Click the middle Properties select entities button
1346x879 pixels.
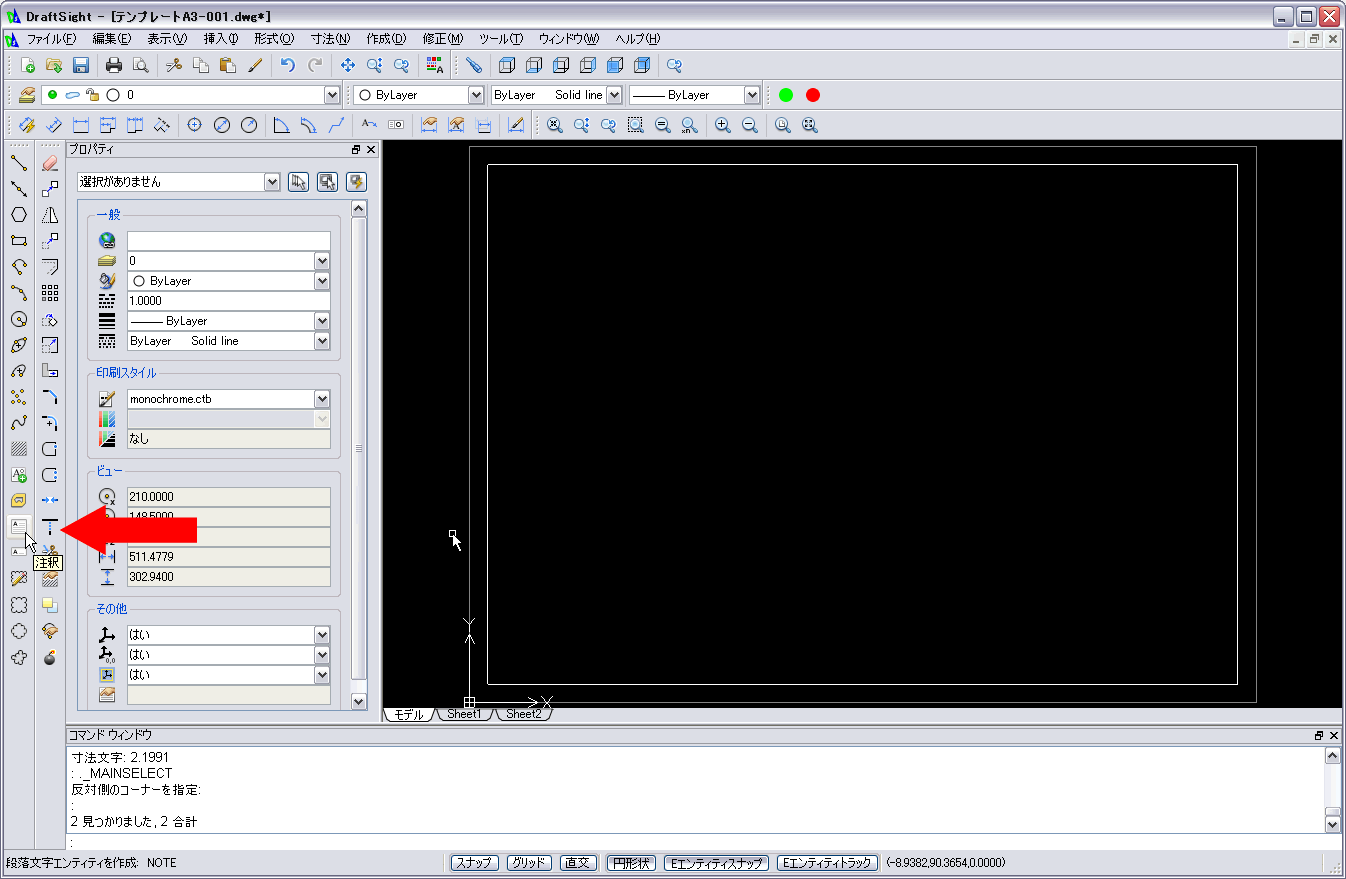[327, 182]
